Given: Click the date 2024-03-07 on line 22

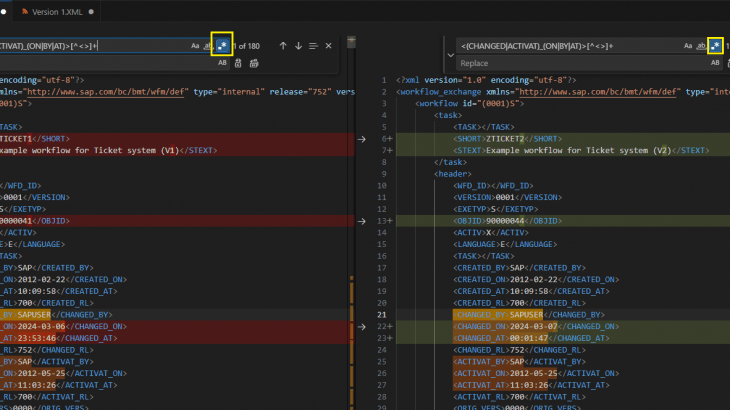Looking at the screenshot, I should (534, 326).
